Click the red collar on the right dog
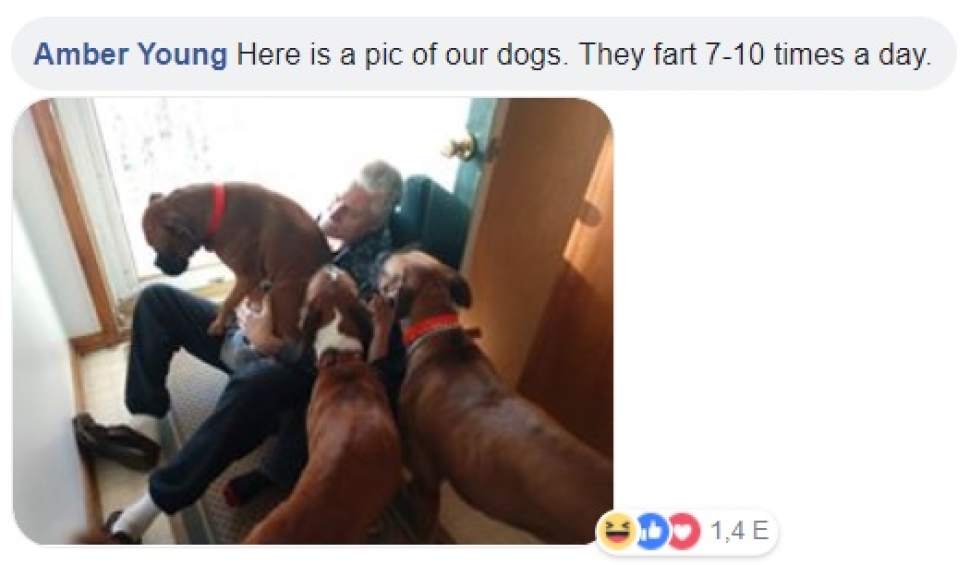Viewport: 970px width, 565px height. click(x=432, y=327)
